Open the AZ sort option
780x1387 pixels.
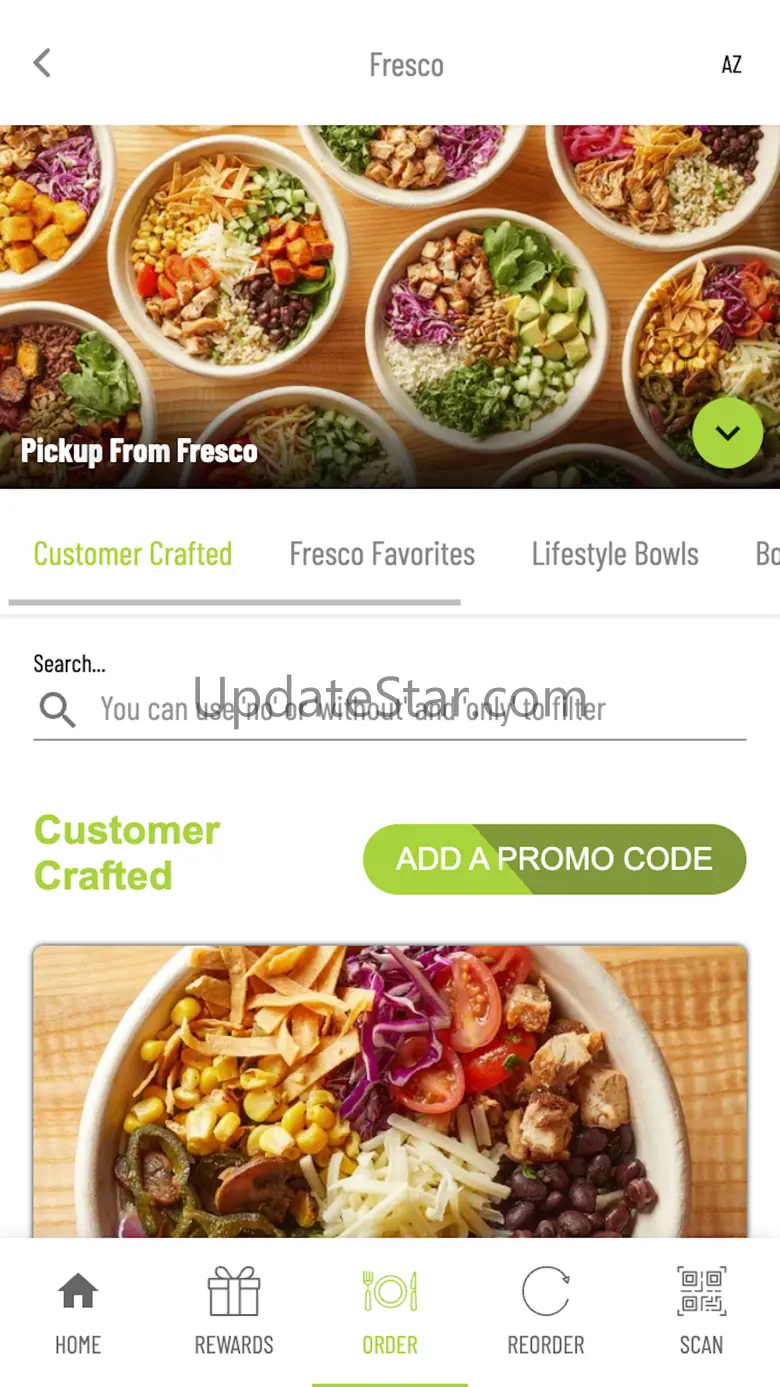click(732, 65)
